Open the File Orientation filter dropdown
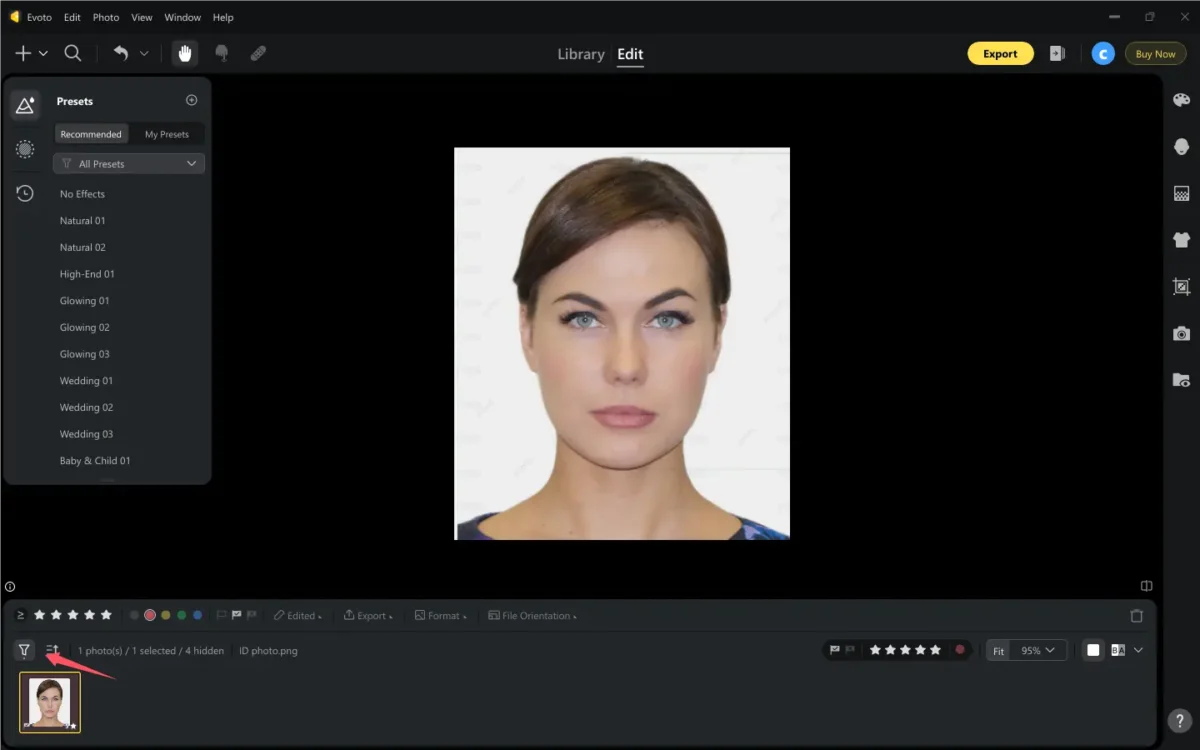 [532, 616]
